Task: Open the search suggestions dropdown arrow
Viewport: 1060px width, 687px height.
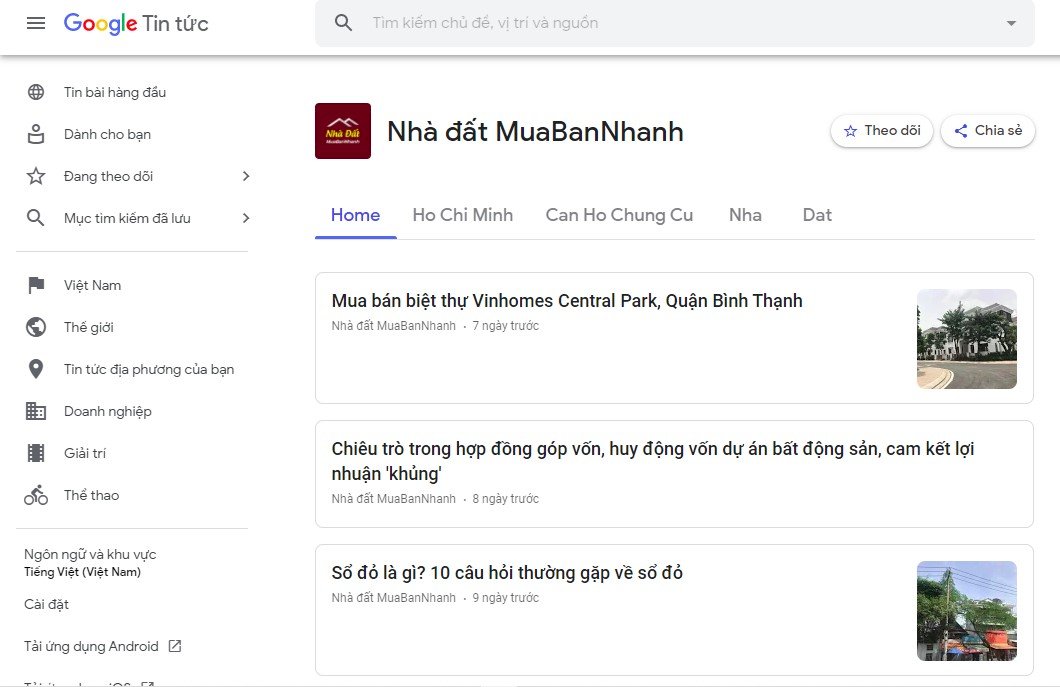Action: click(1010, 24)
